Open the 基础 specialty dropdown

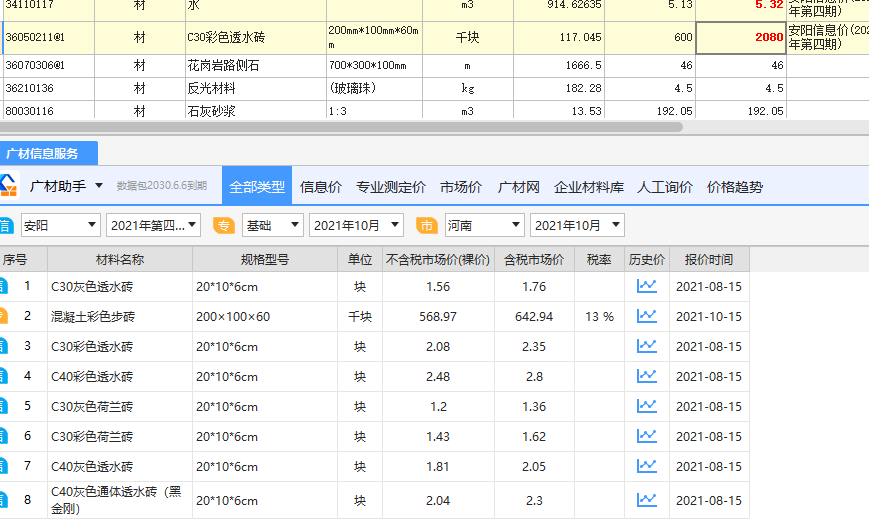coord(272,225)
